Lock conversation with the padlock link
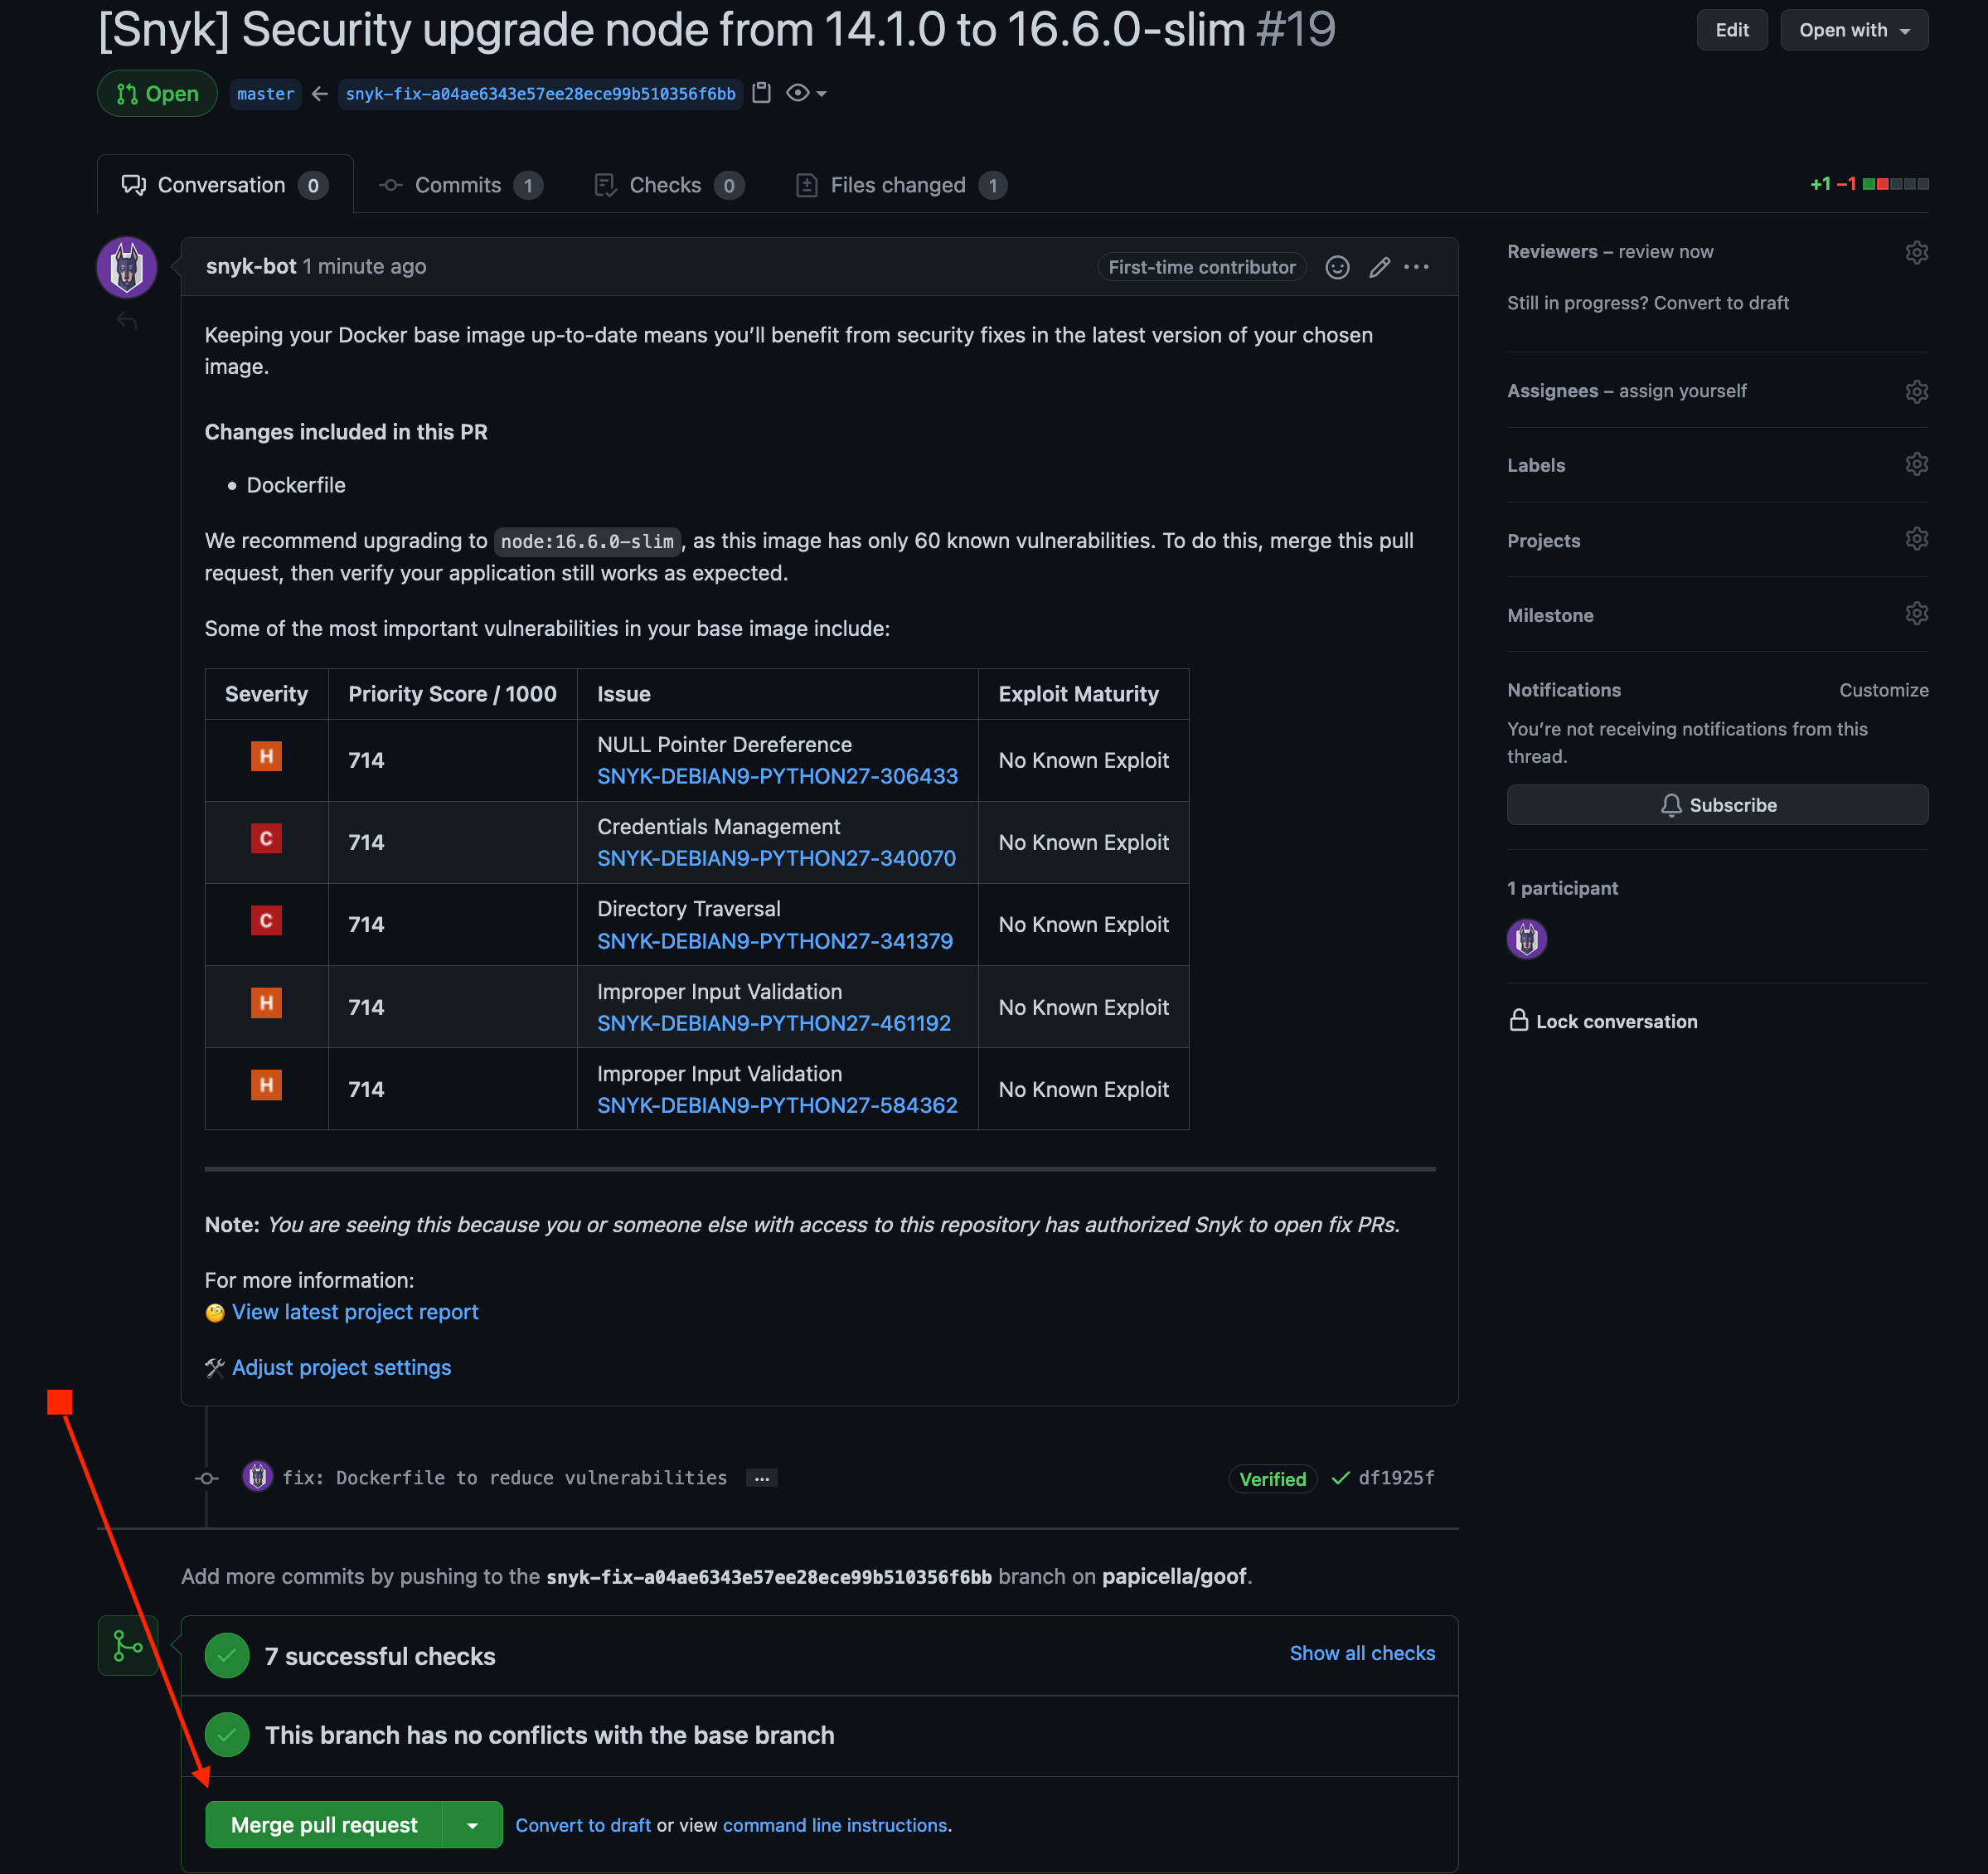Screen dimensions: 1988x1874 pyautogui.click(x=1603, y=1021)
